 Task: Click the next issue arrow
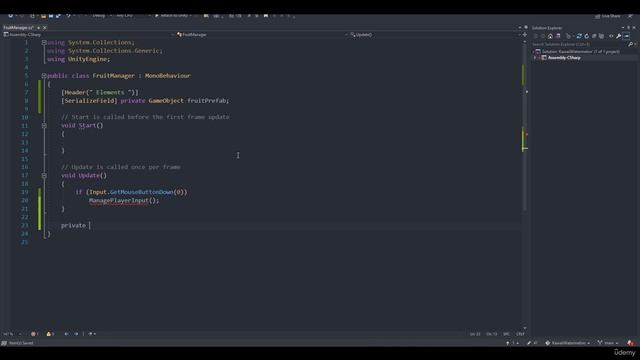[x=76, y=334]
